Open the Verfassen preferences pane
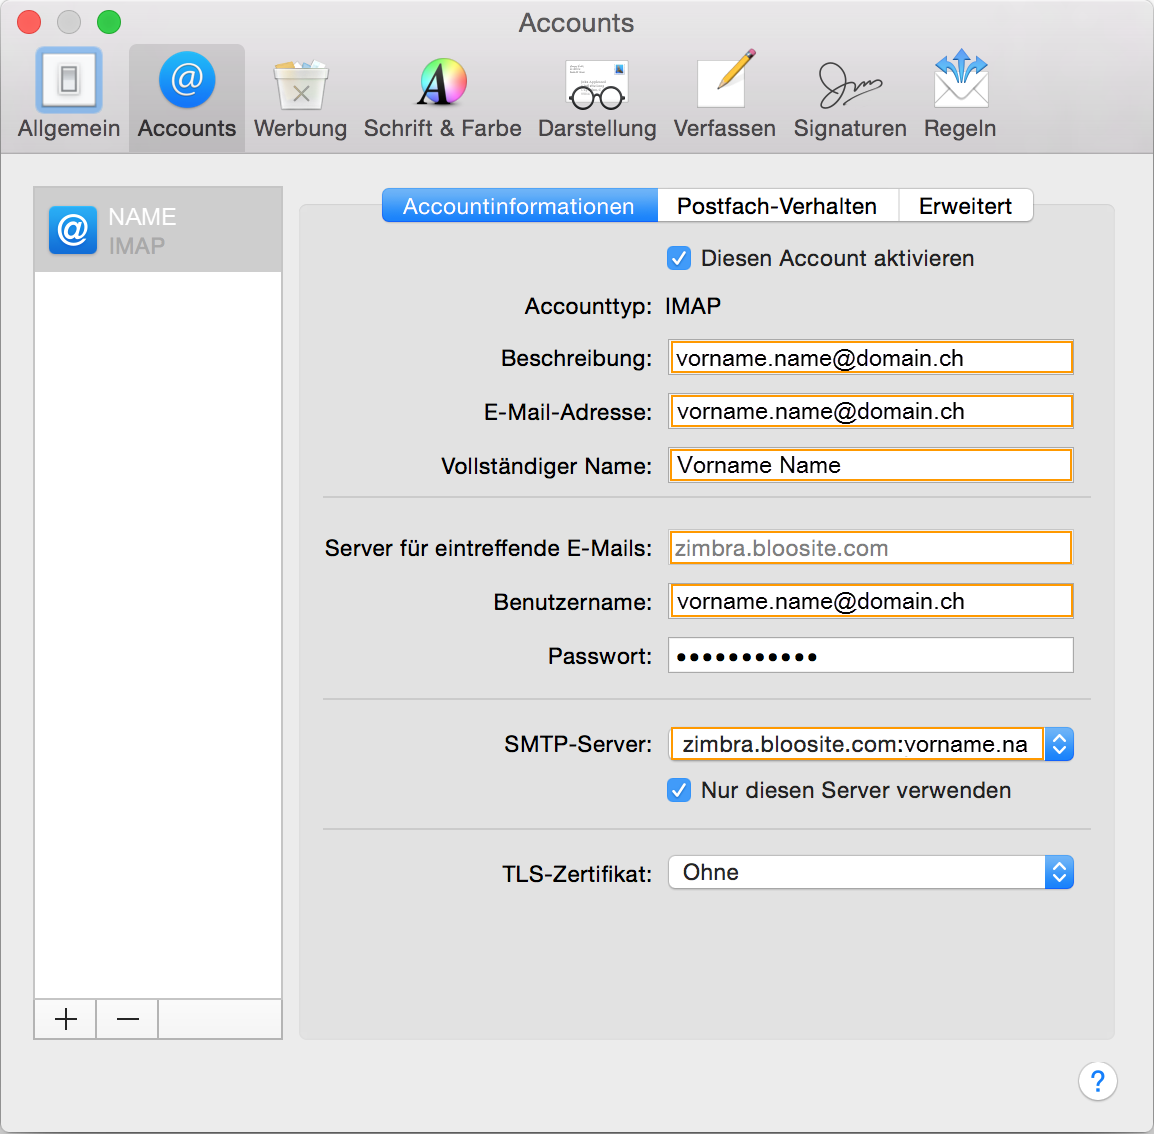Viewport: 1154px width, 1134px height. pos(724,96)
